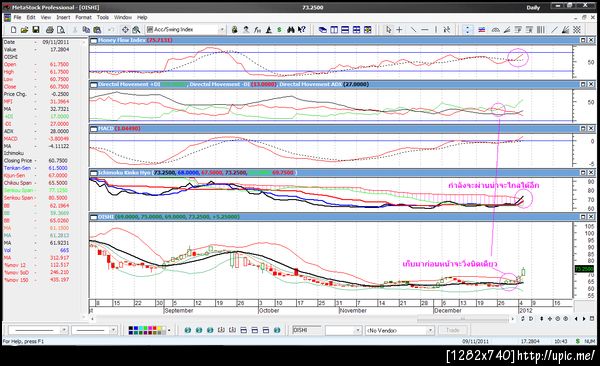Open the Insert menu
600x366 pixels.
(63, 17)
